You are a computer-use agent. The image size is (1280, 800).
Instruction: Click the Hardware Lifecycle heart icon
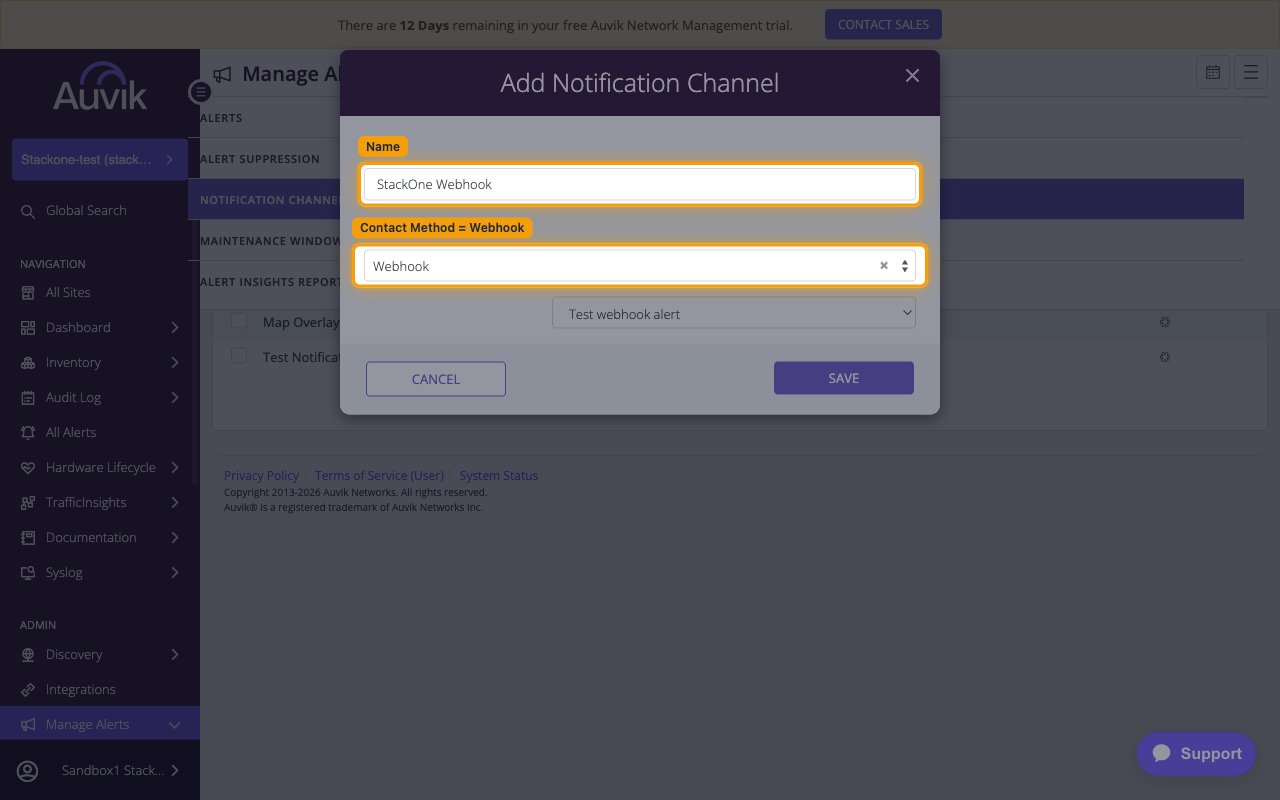pos(28,468)
